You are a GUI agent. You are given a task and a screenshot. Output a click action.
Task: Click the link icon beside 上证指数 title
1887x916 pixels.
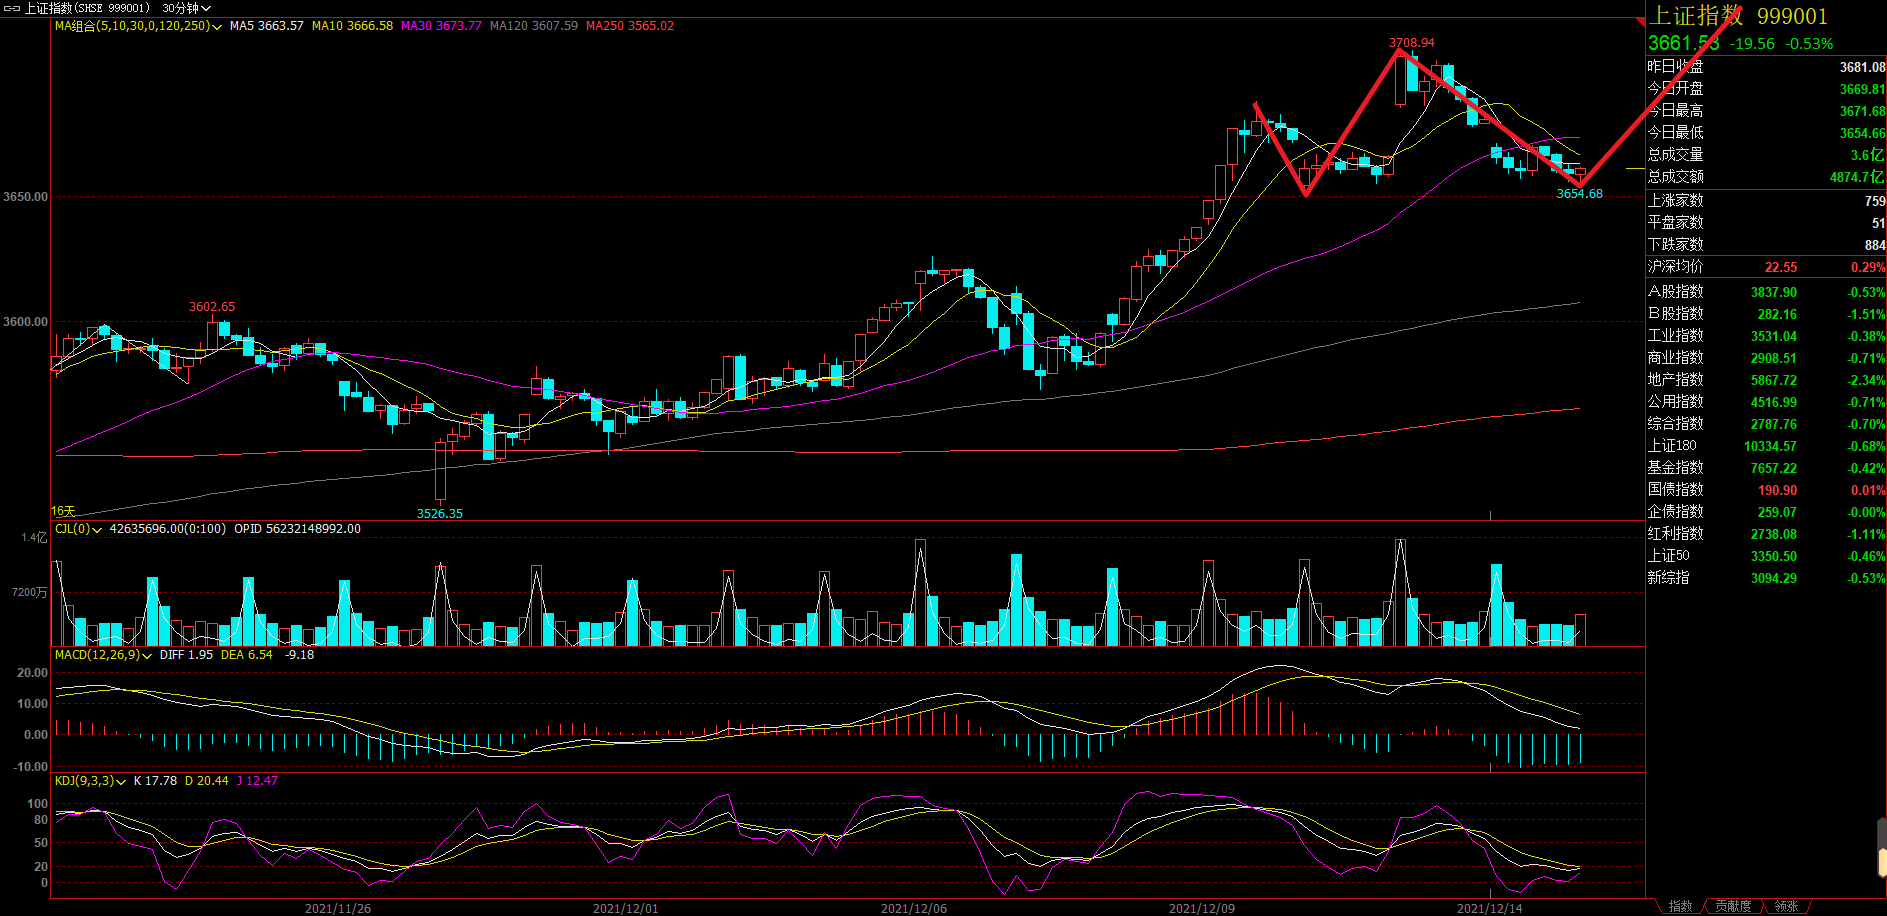tap(12, 8)
